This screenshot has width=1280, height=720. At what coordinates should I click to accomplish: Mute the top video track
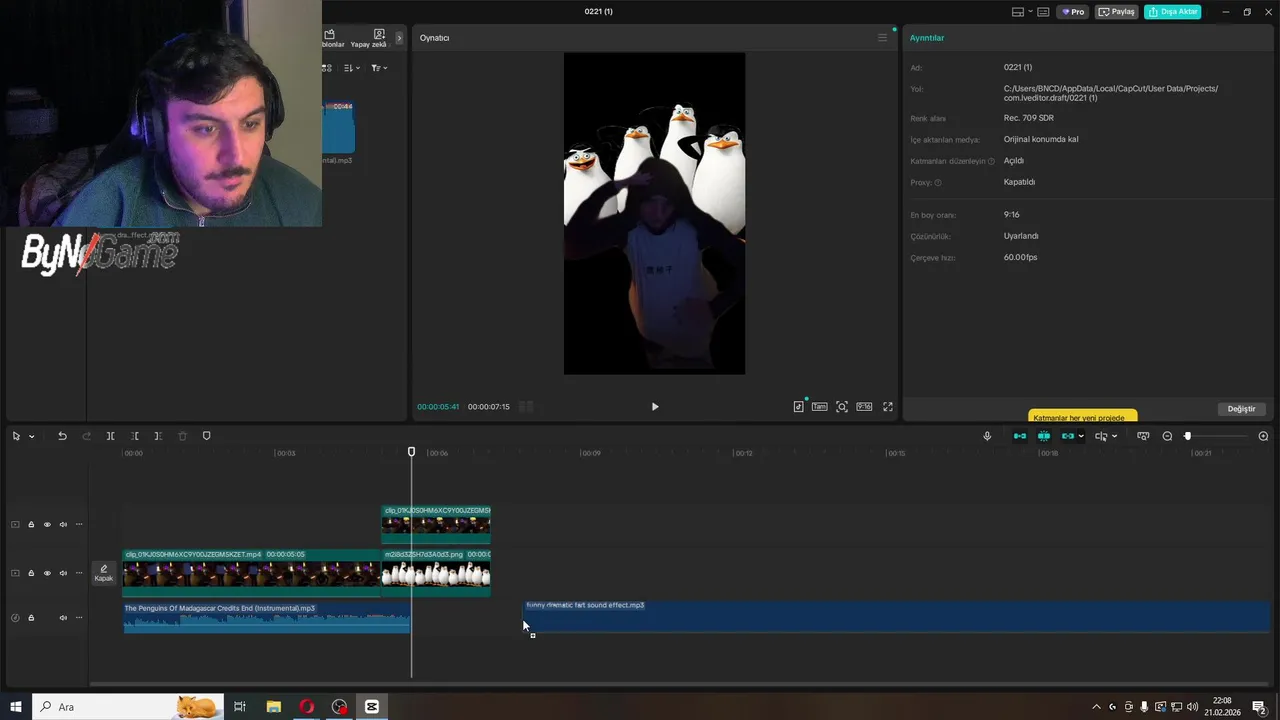[x=63, y=524]
